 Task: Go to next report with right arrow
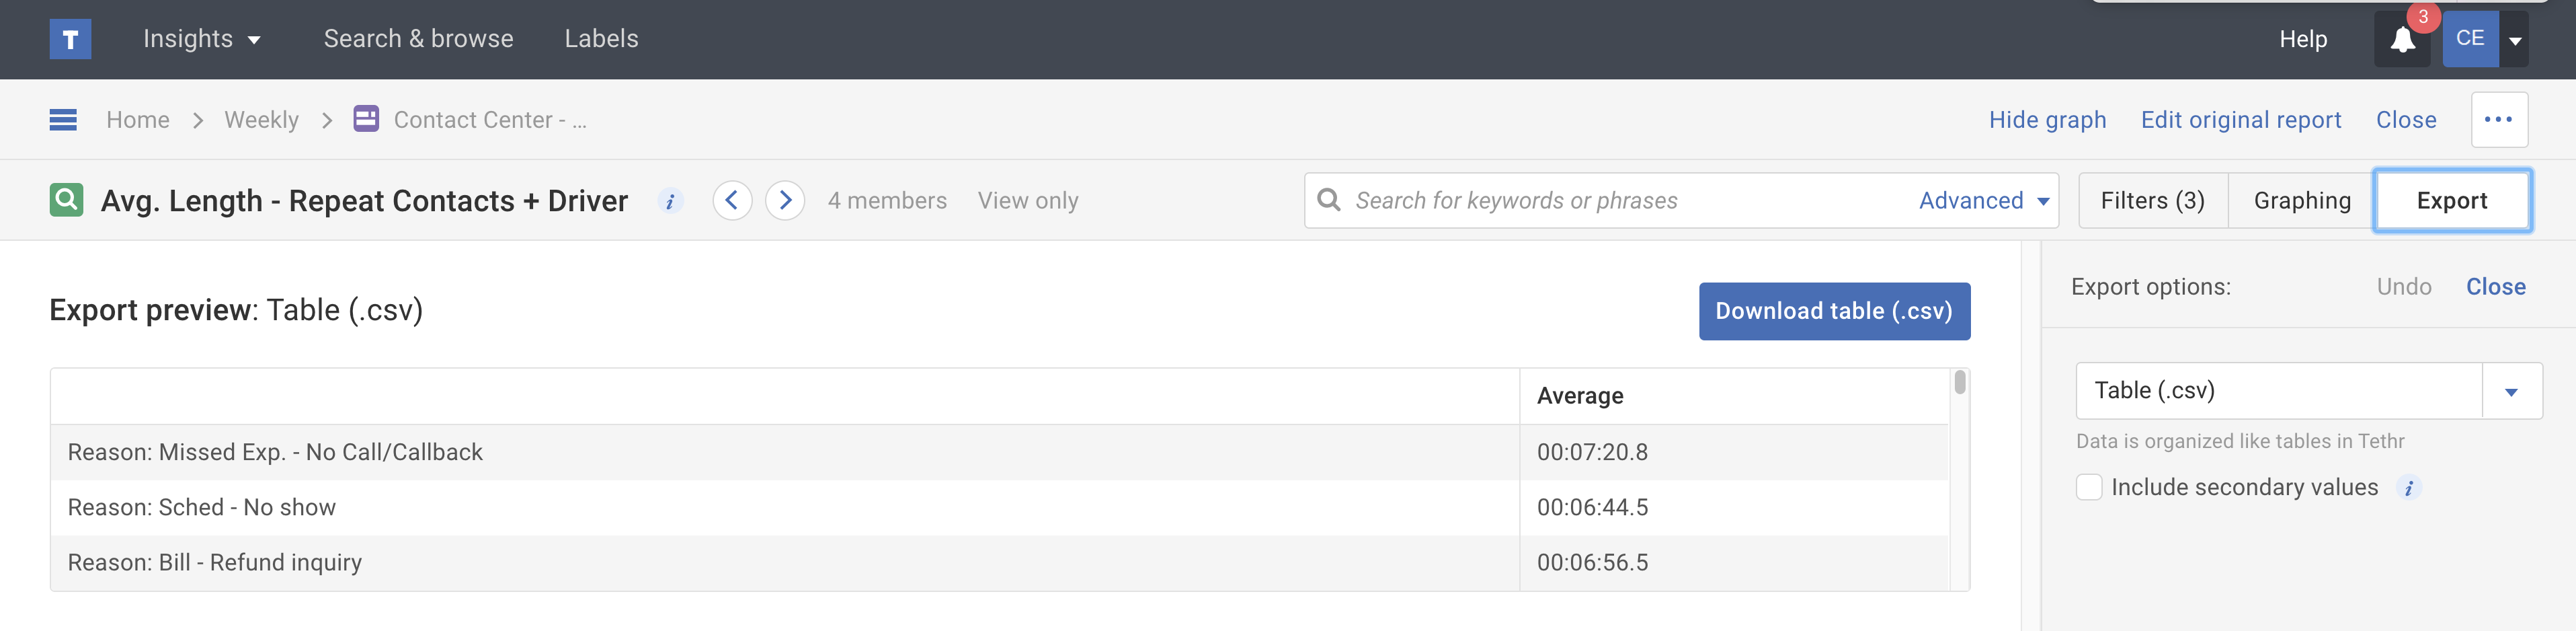785,201
